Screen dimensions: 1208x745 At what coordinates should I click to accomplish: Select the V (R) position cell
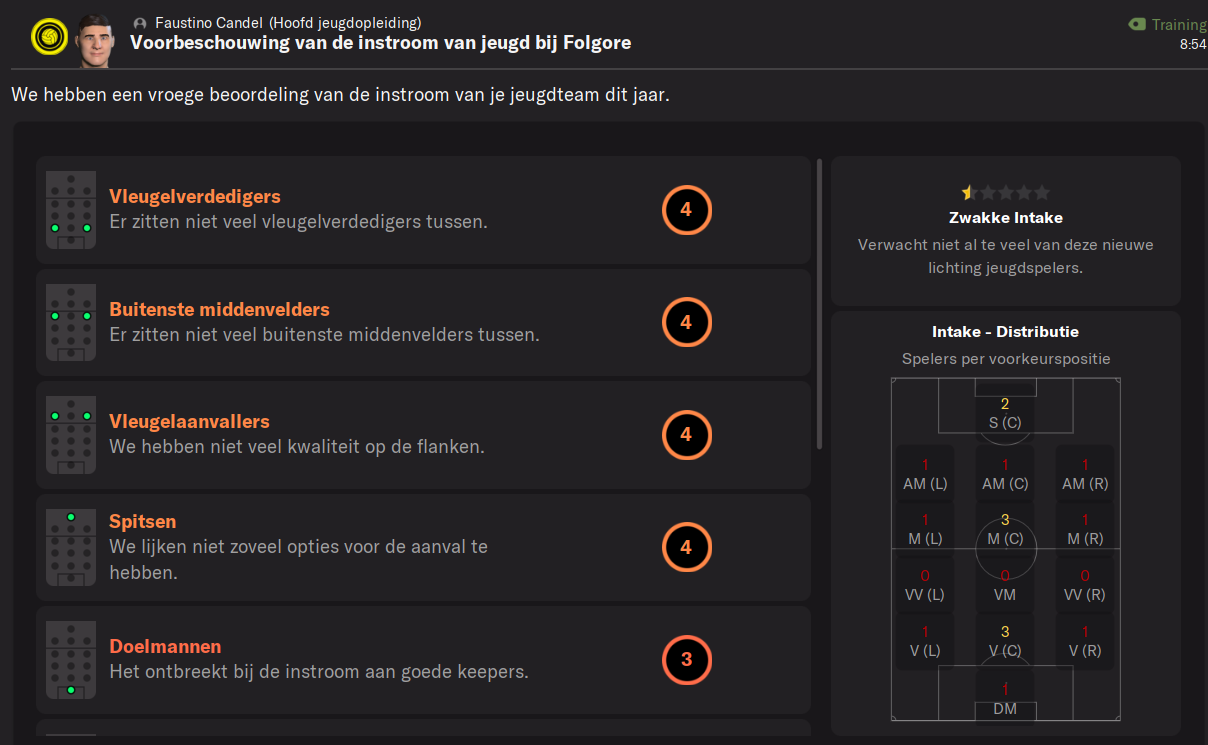(x=1085, y=641)
